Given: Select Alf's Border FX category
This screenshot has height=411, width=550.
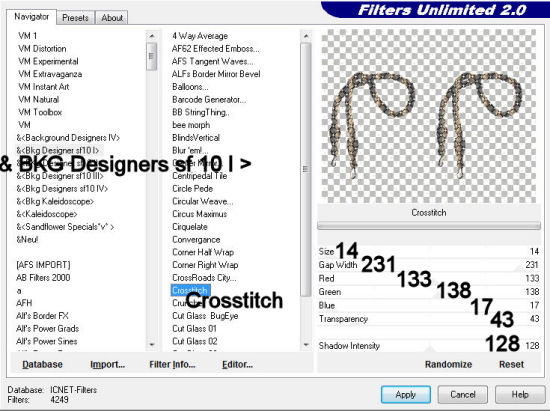Looking at the screenshot, I should pos(42,316).
